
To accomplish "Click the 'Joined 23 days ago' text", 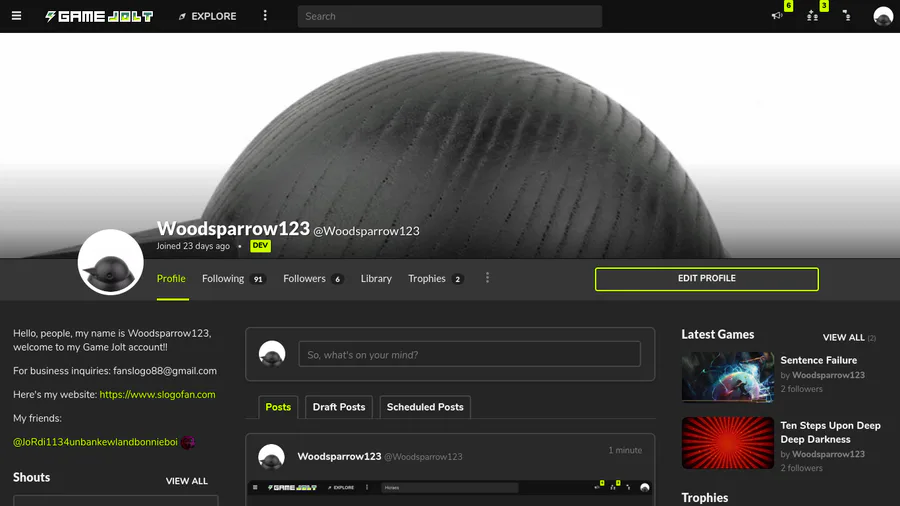I will (193, 246).
